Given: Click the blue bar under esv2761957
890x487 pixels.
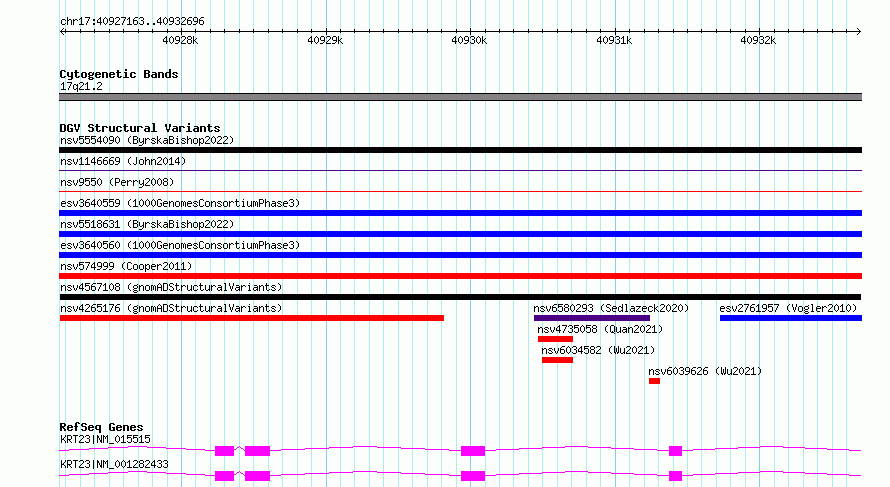Looking at the screenshot, I should click(x=791, y=318).
